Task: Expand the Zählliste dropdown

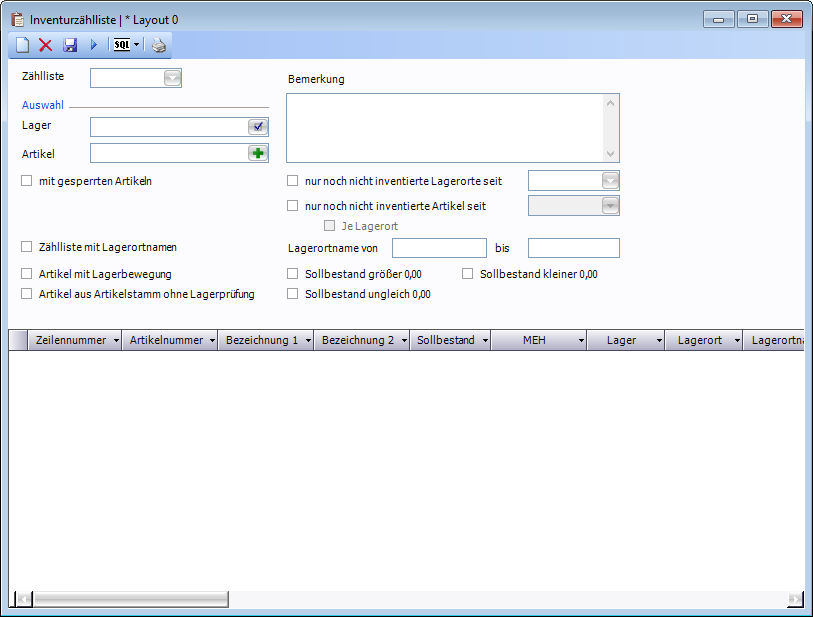Action: tap(172, 78)
